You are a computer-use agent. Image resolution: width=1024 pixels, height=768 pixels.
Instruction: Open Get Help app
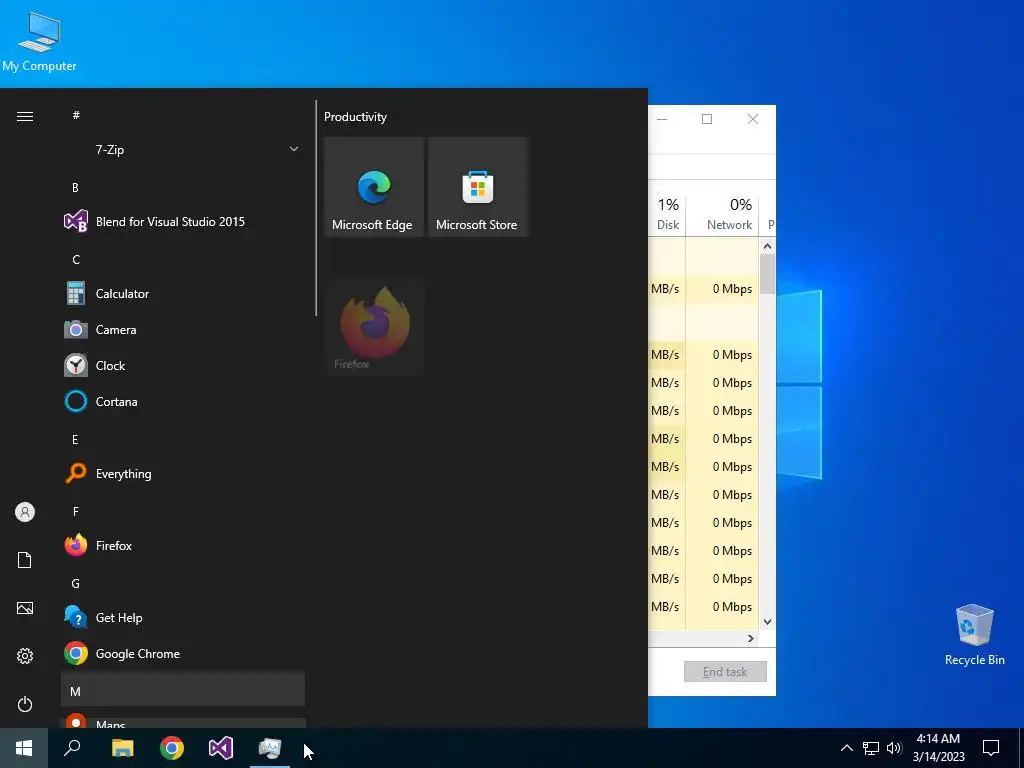tap(183, 617)
